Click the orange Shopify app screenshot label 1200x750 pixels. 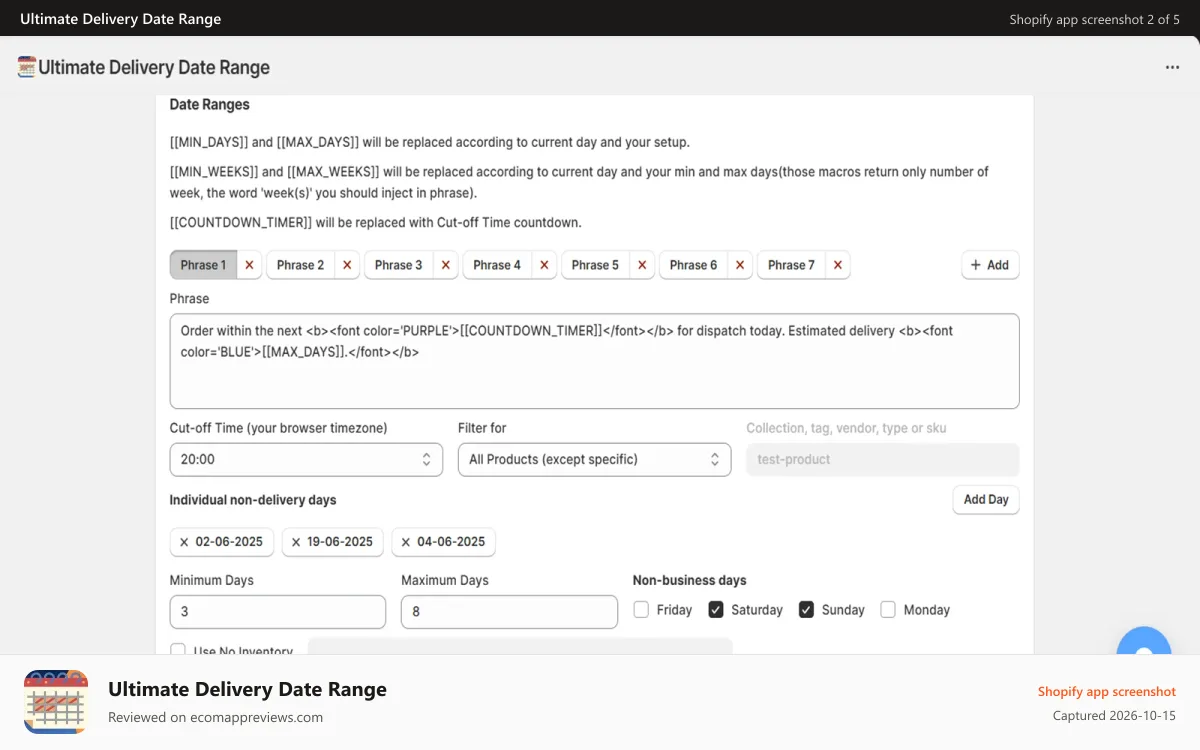click(1107, 691)
